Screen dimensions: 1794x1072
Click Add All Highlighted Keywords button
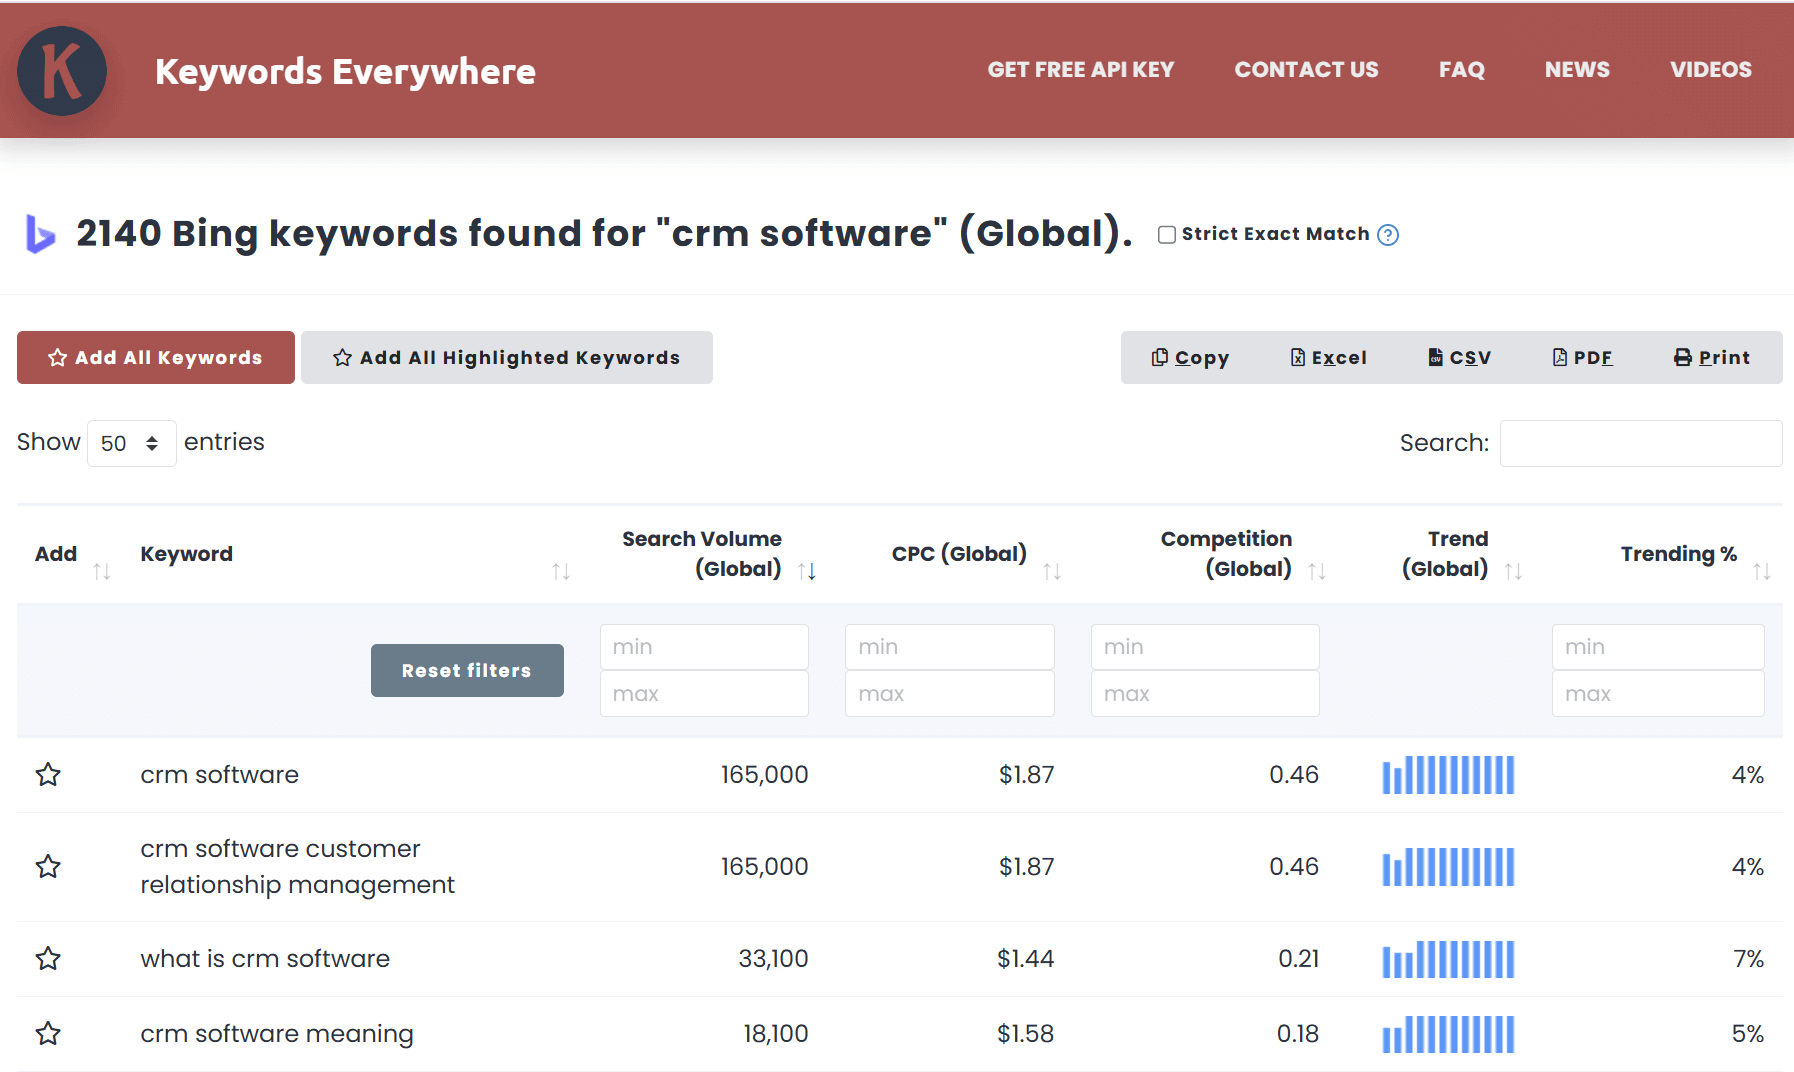507,357
